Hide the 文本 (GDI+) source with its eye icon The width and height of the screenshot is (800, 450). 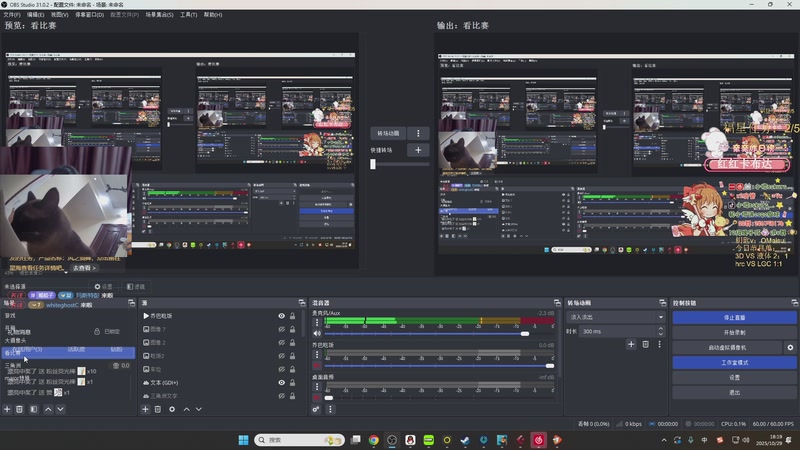[281, 382]
